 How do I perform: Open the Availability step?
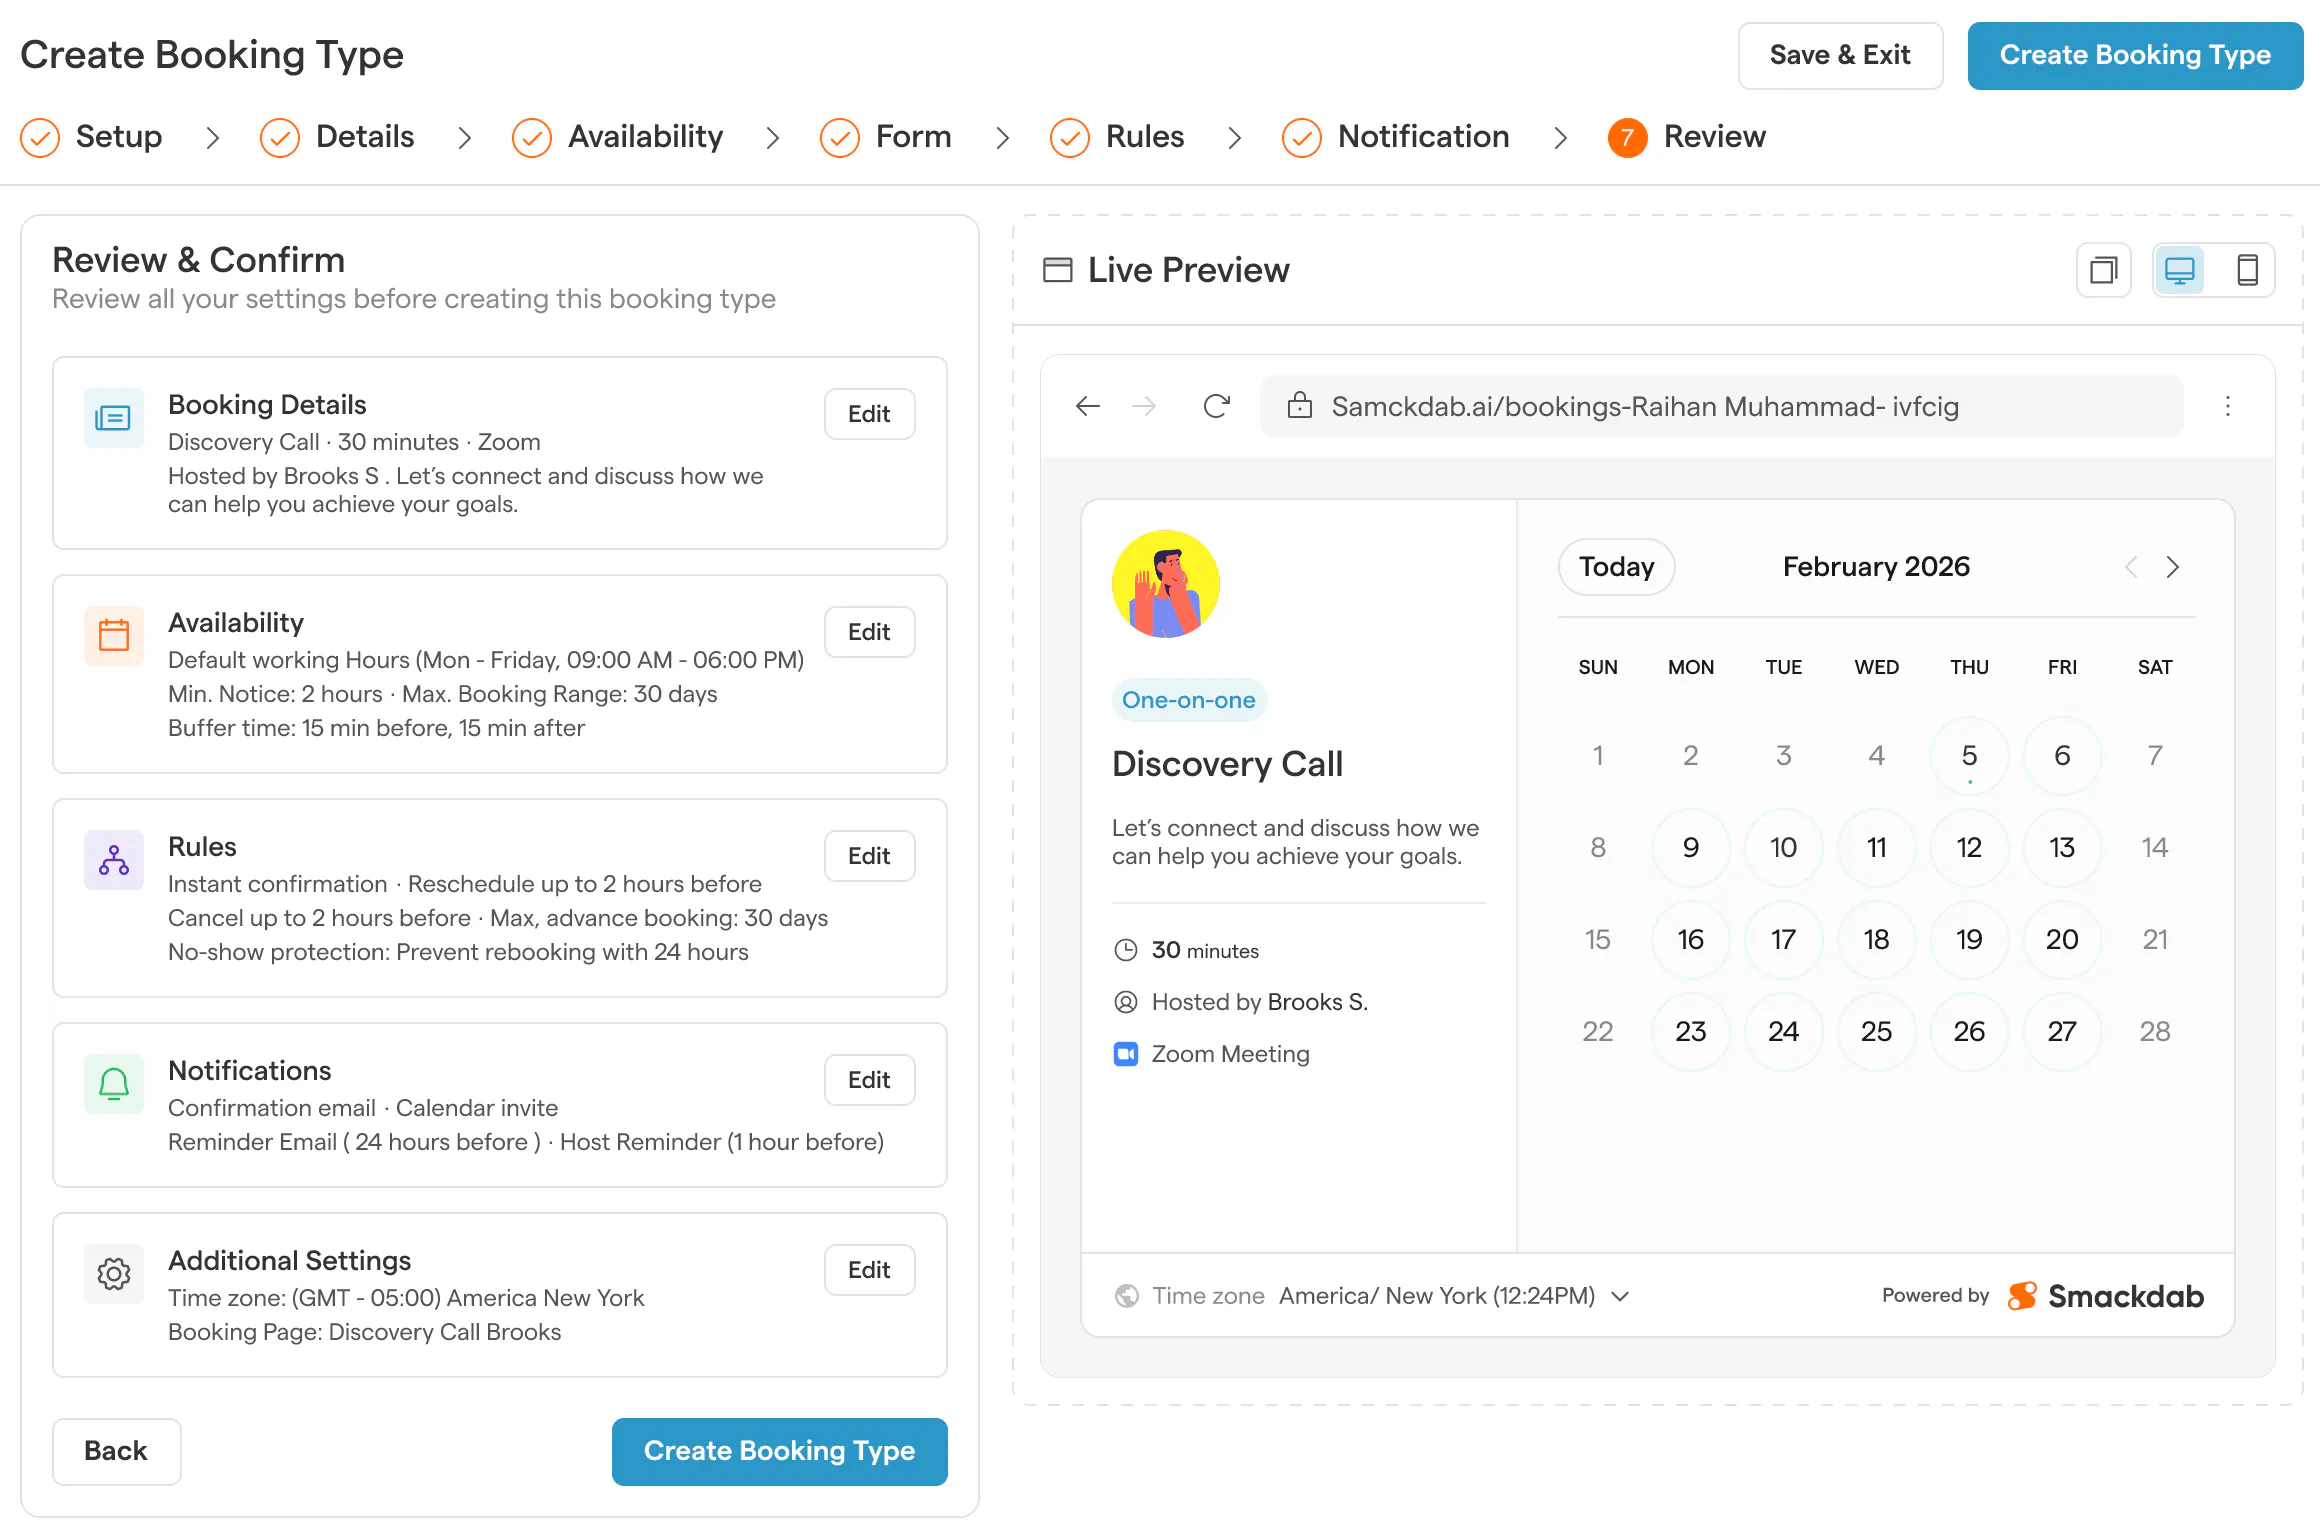(617, 137)
